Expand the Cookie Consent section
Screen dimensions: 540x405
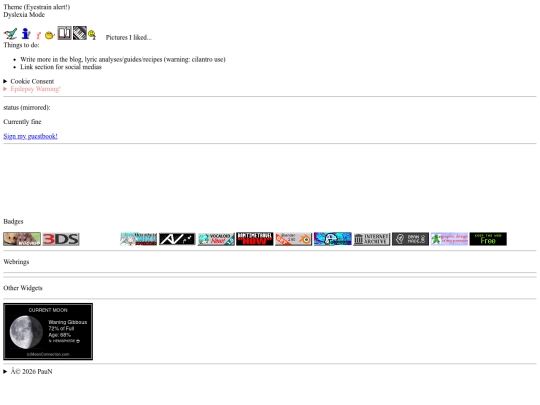click(29, 81)
